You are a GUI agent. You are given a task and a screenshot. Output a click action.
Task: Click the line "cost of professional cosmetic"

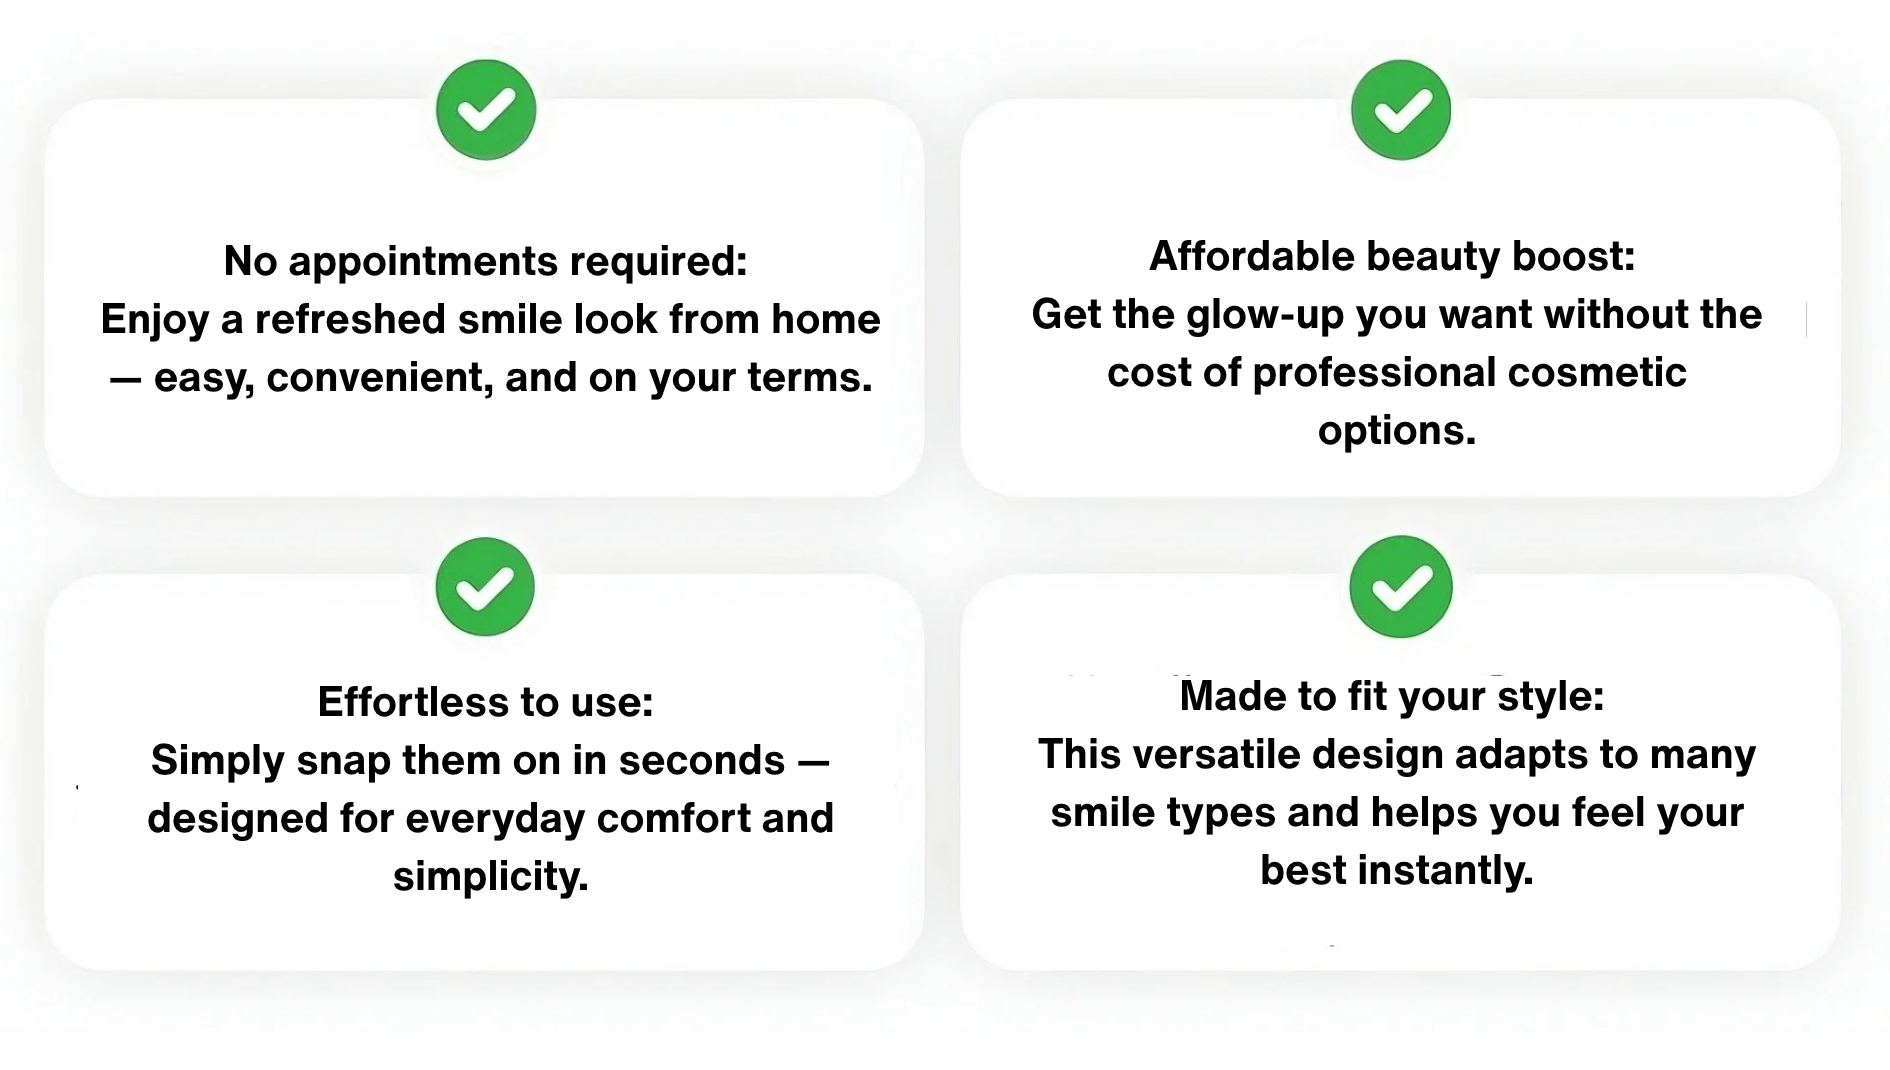pyautogui.click(x=1396, y=372)
